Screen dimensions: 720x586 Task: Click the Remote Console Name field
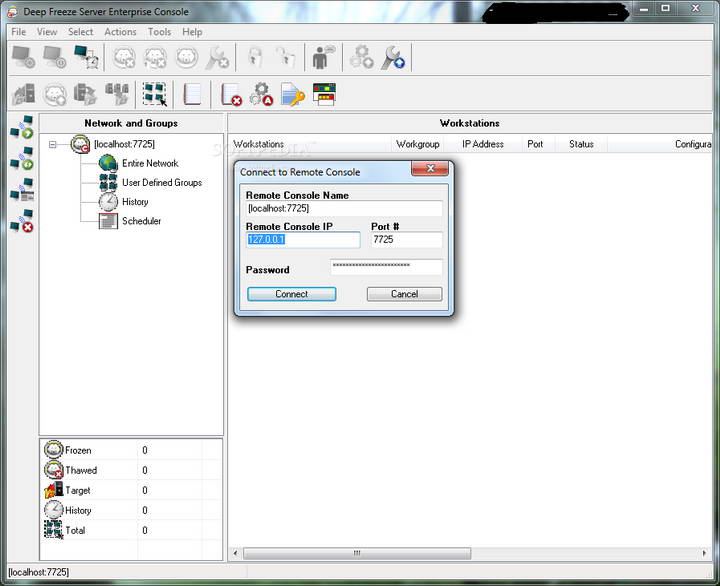[x=344, y=208]
